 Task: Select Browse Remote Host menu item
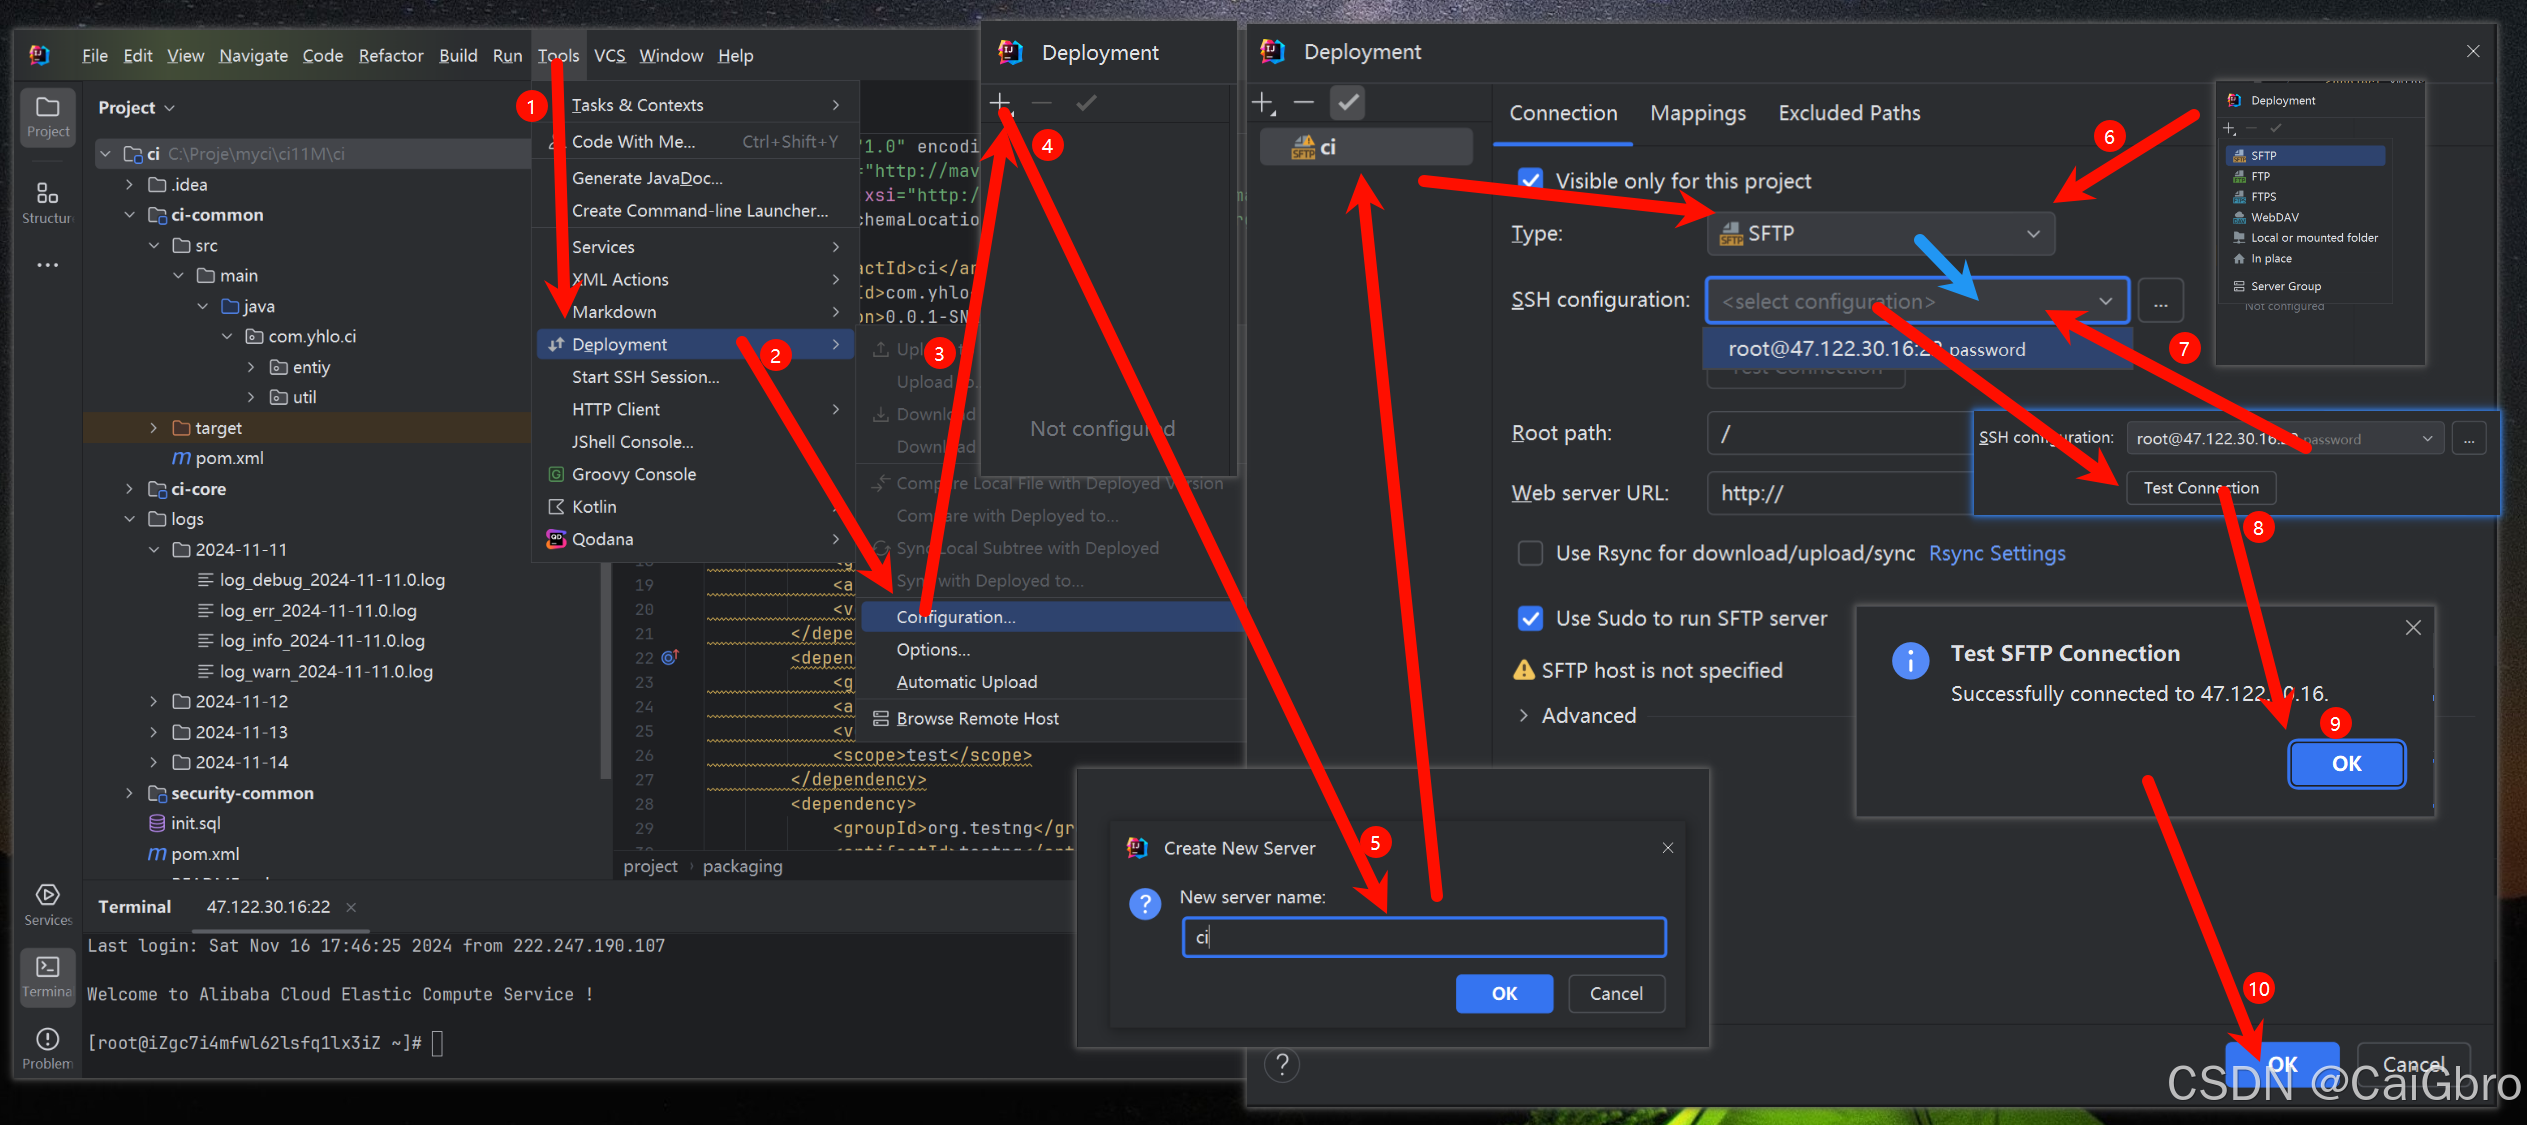coord(977,718)
